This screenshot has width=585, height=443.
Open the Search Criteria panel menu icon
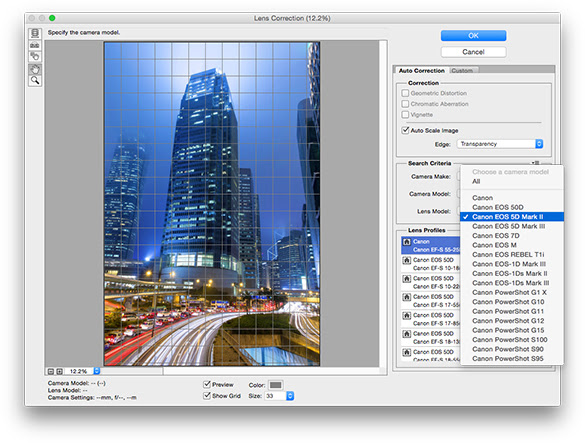[x=536, y=163]
